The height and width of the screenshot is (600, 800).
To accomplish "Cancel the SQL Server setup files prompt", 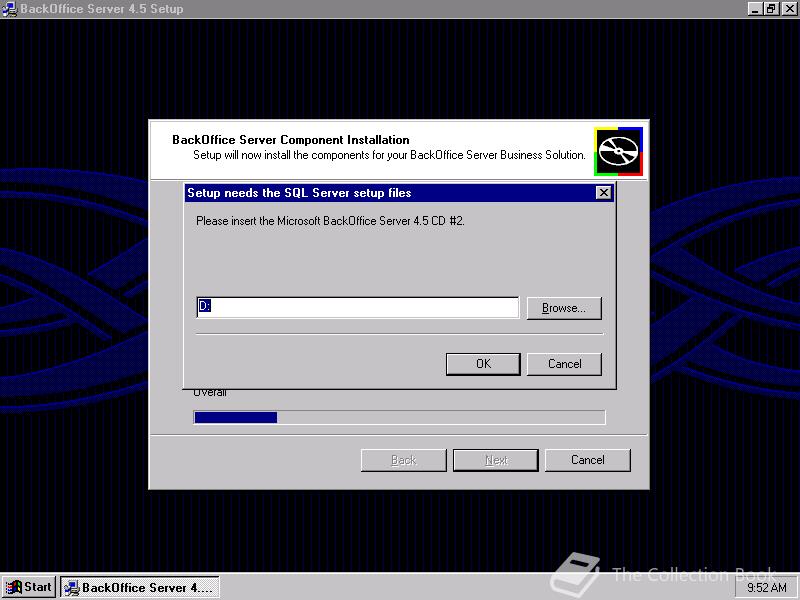I will coord(564,364).
